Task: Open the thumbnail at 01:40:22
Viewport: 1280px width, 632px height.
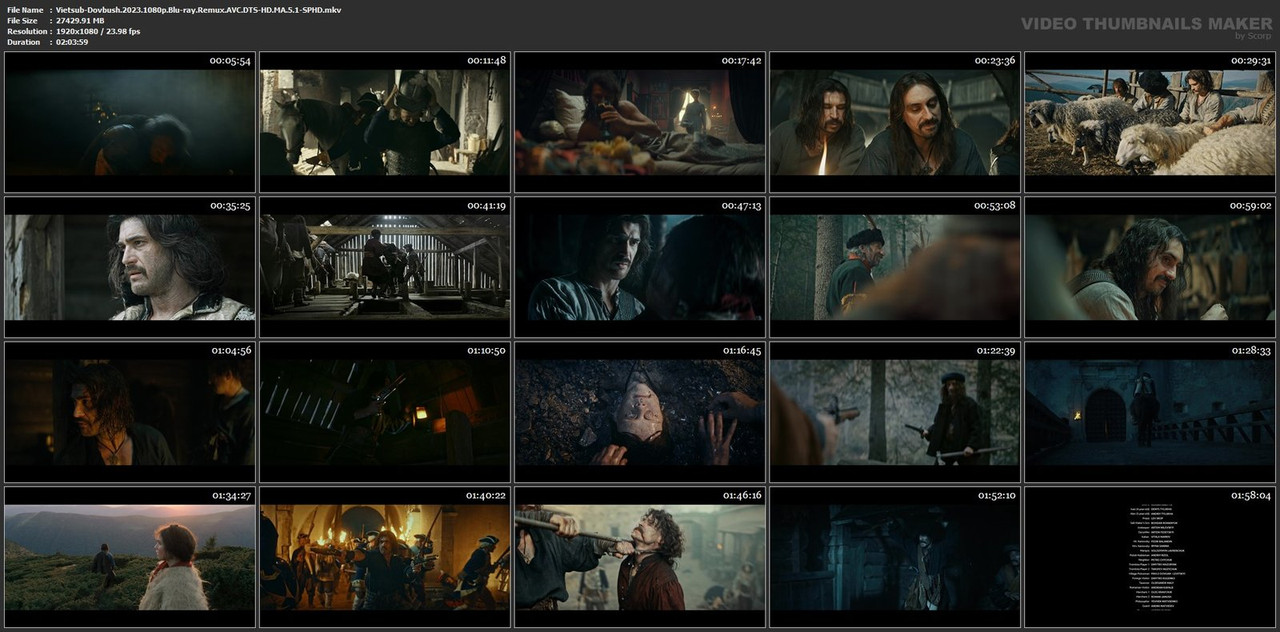Action: (x=385, y=557)
